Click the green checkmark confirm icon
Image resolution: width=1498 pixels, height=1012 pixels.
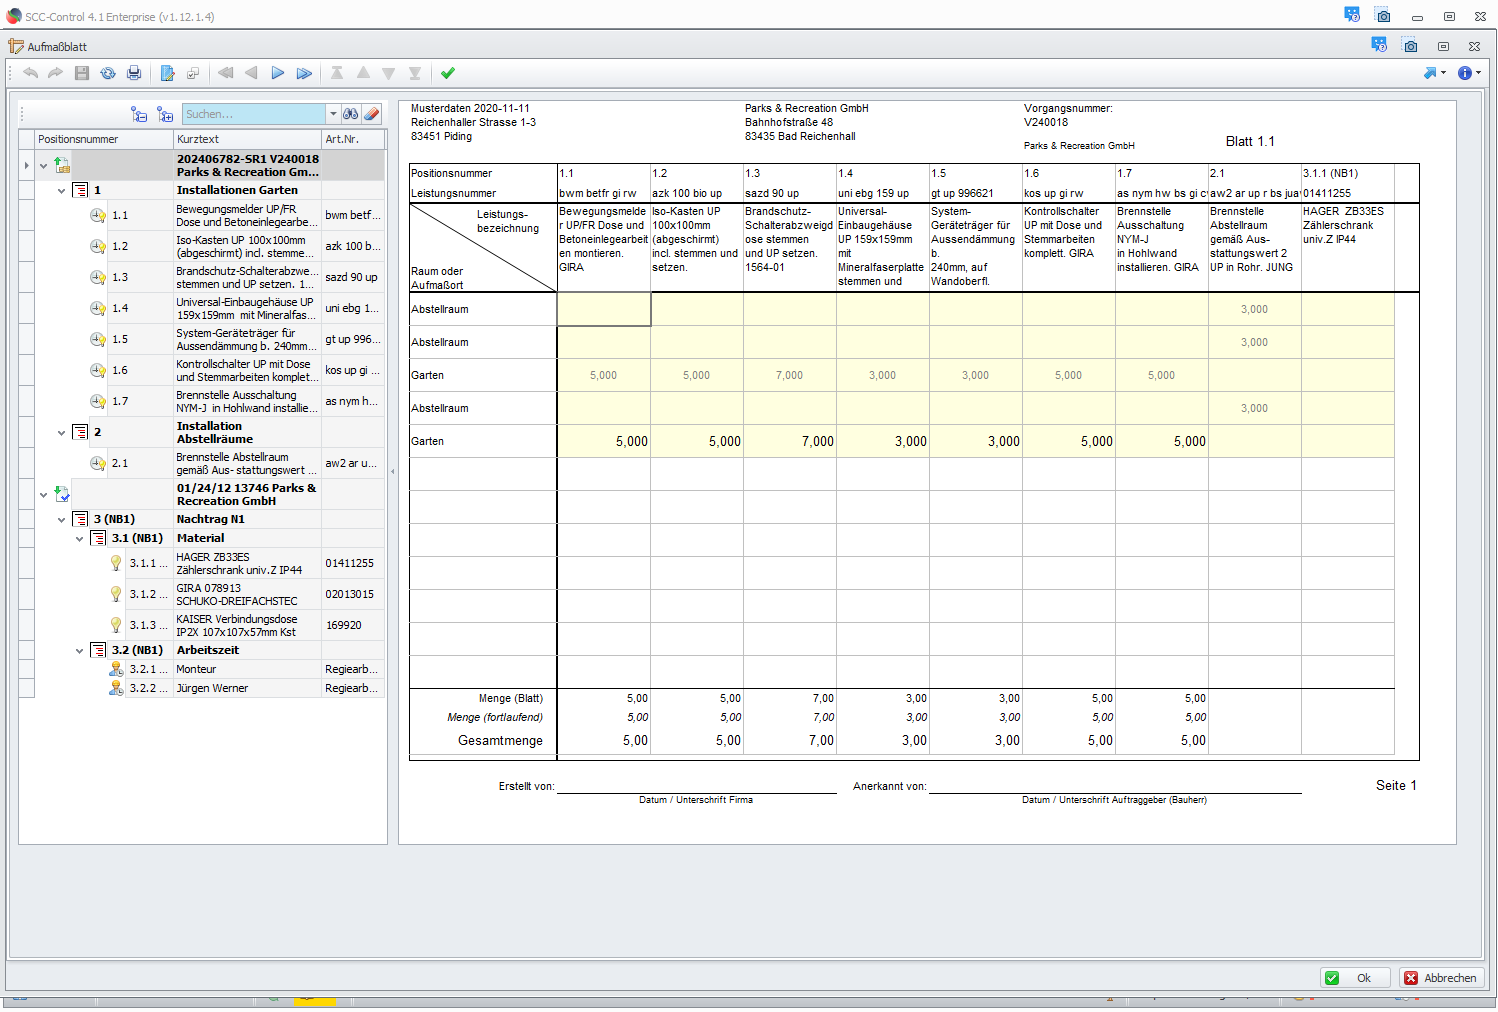[x=448, y=73]
